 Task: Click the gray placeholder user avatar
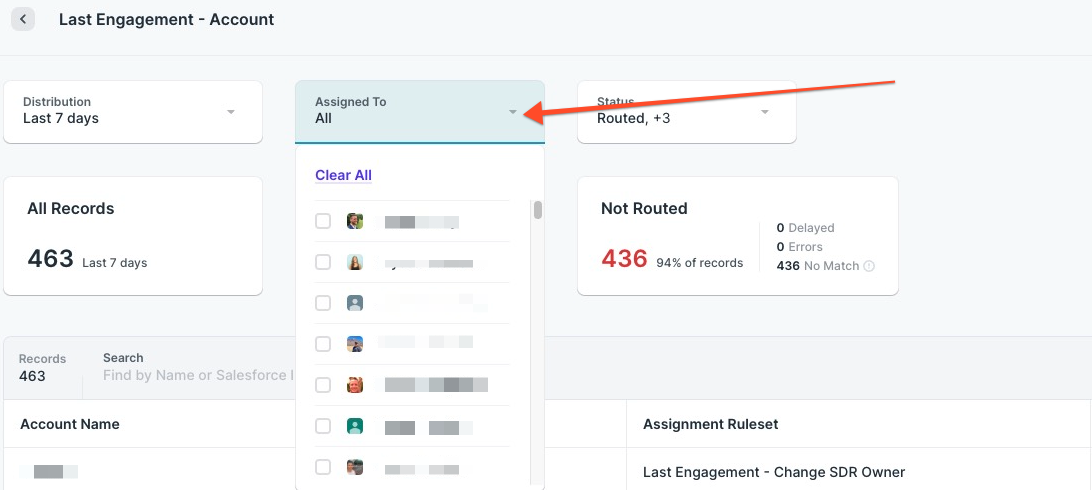[354, 303]
